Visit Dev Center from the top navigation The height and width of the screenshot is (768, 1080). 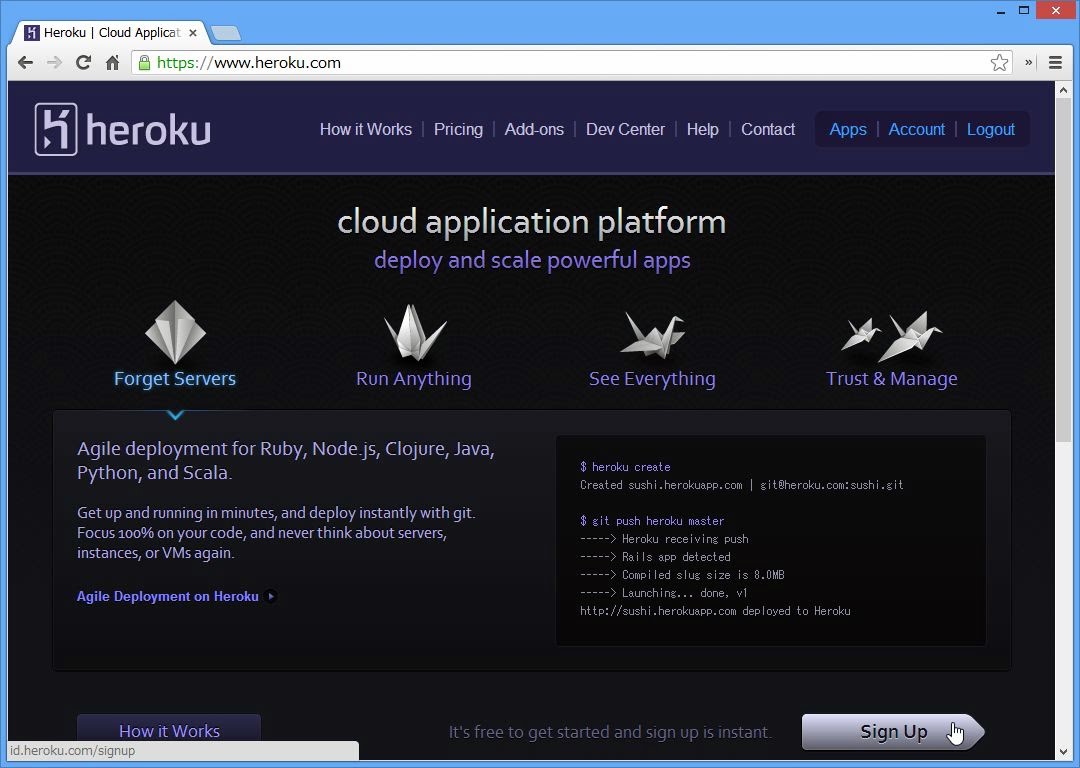click(625, 129)
